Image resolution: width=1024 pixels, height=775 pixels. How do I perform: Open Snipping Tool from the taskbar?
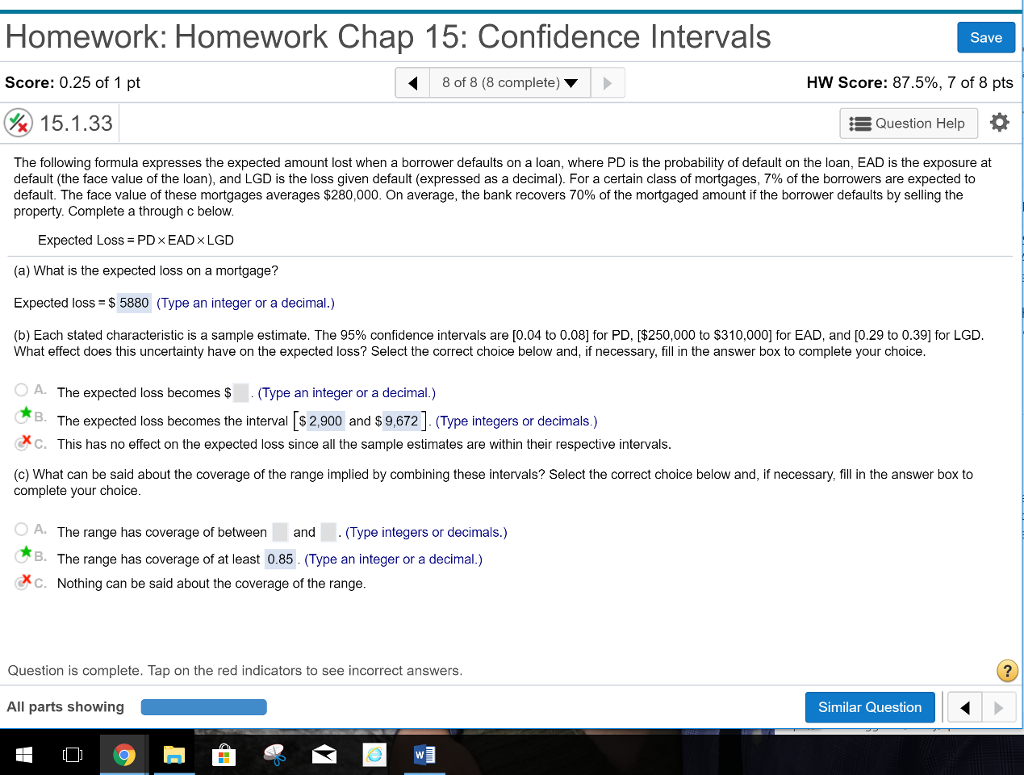275,755
